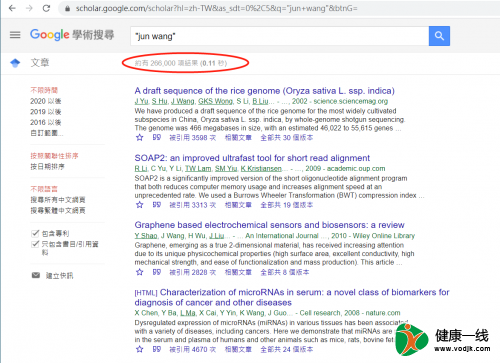
Task: Open 全部共 24 個版本 link
Action: pyautogui.click(x=287, y=349)
